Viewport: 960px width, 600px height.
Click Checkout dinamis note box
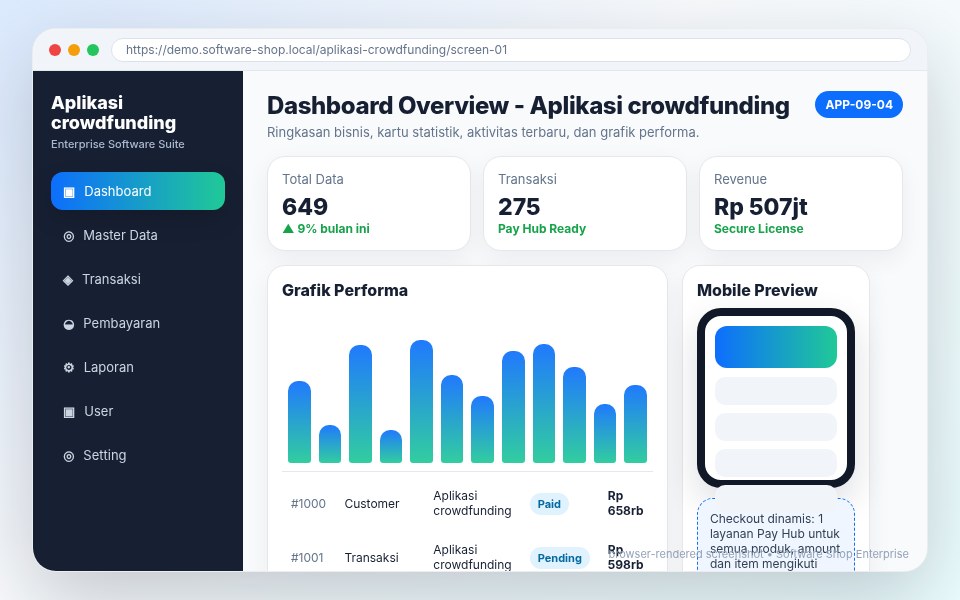776,534
